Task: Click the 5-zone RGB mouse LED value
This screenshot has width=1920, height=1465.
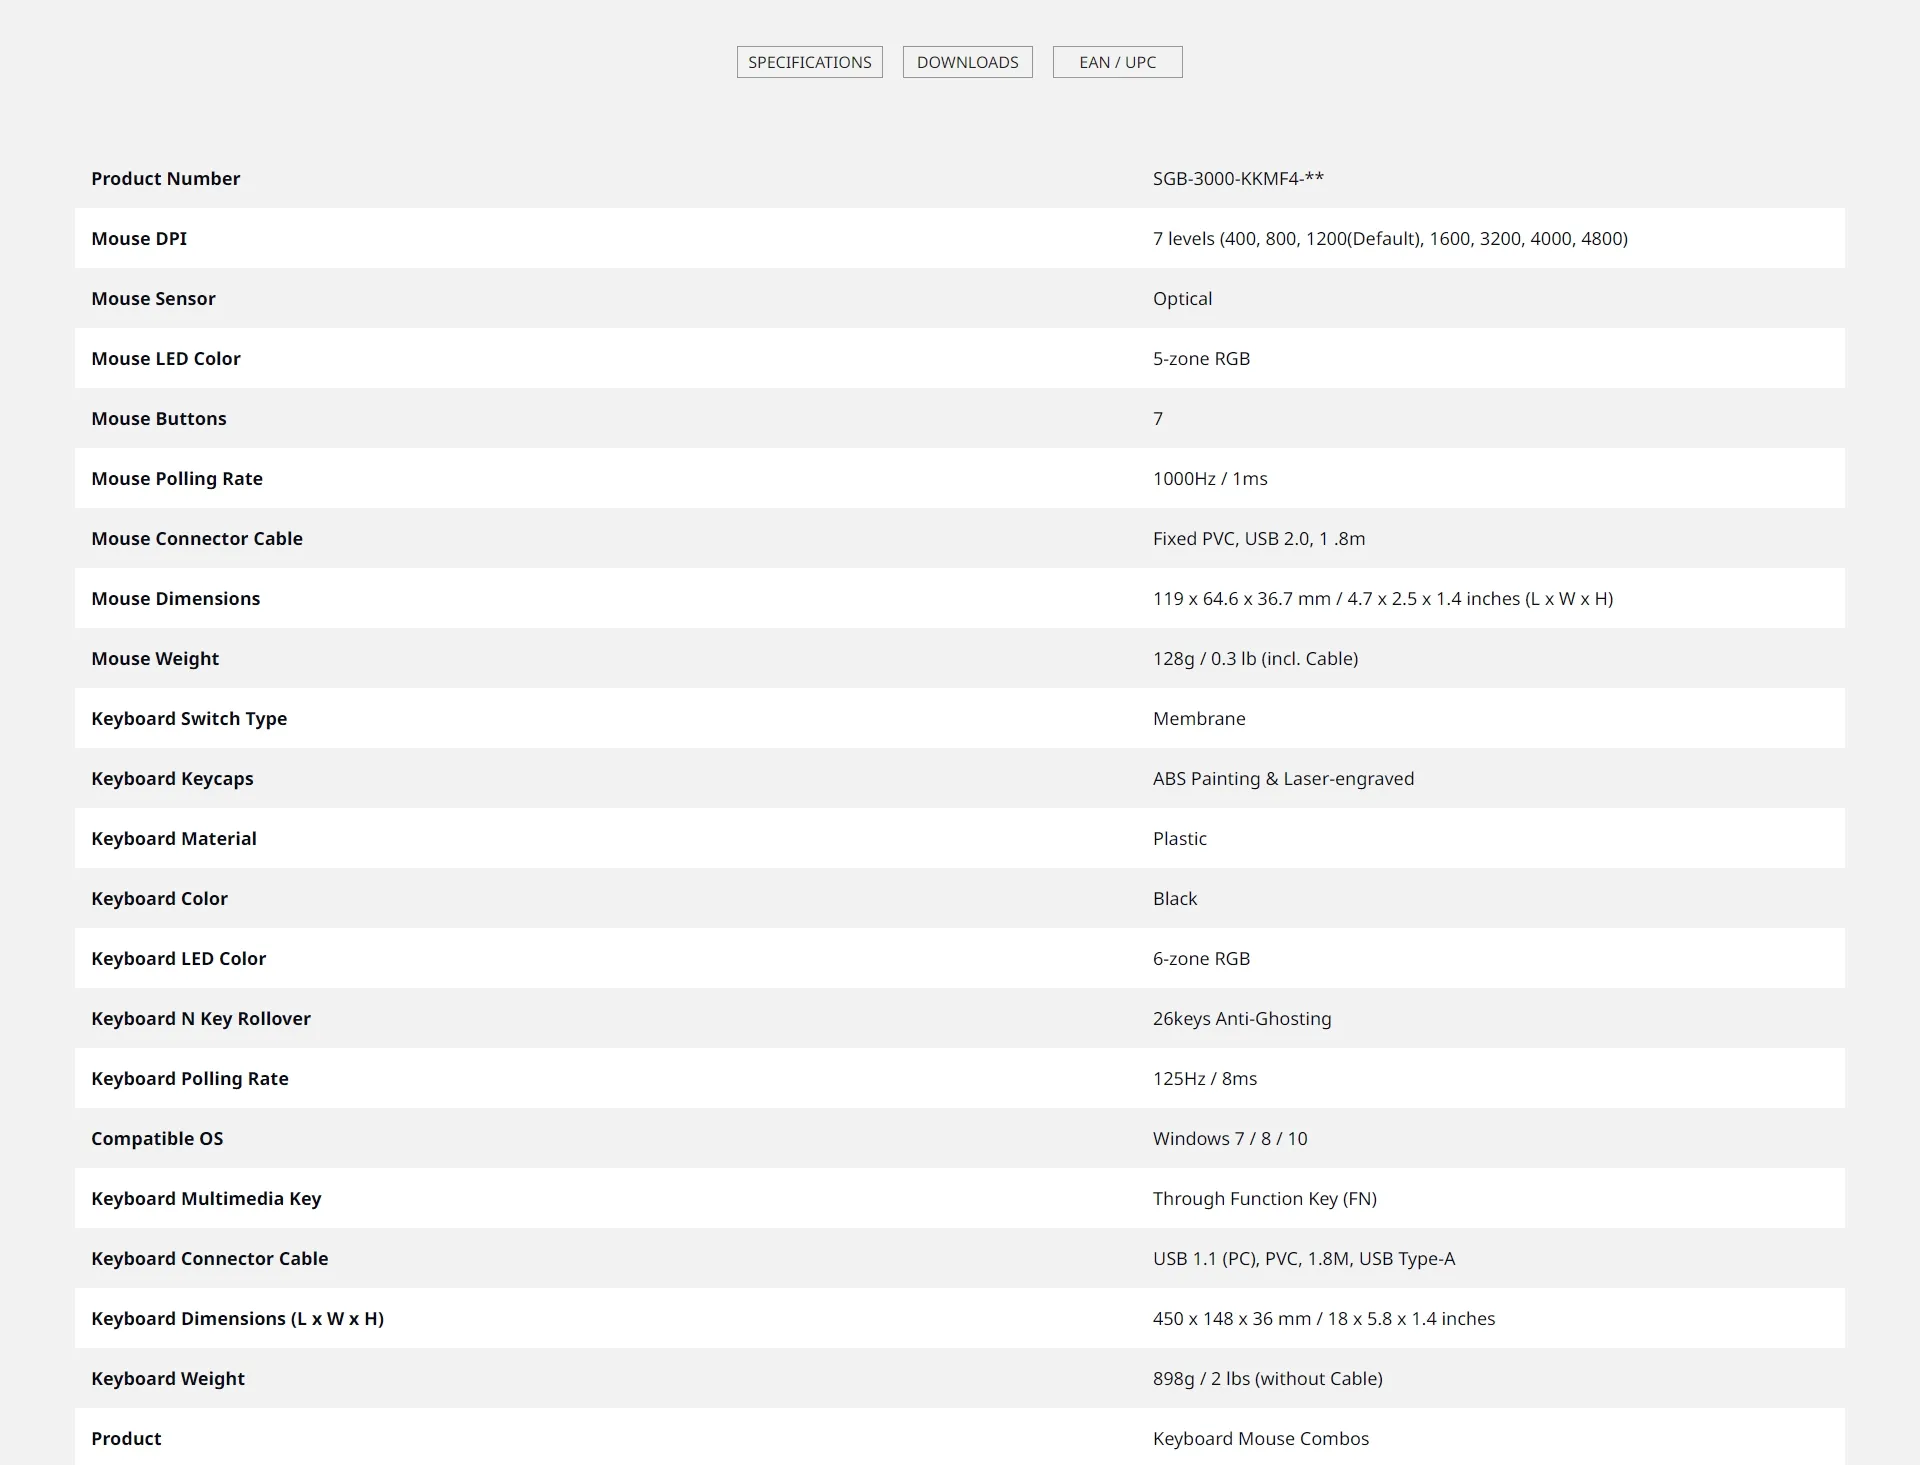Action: point(1201,359)
